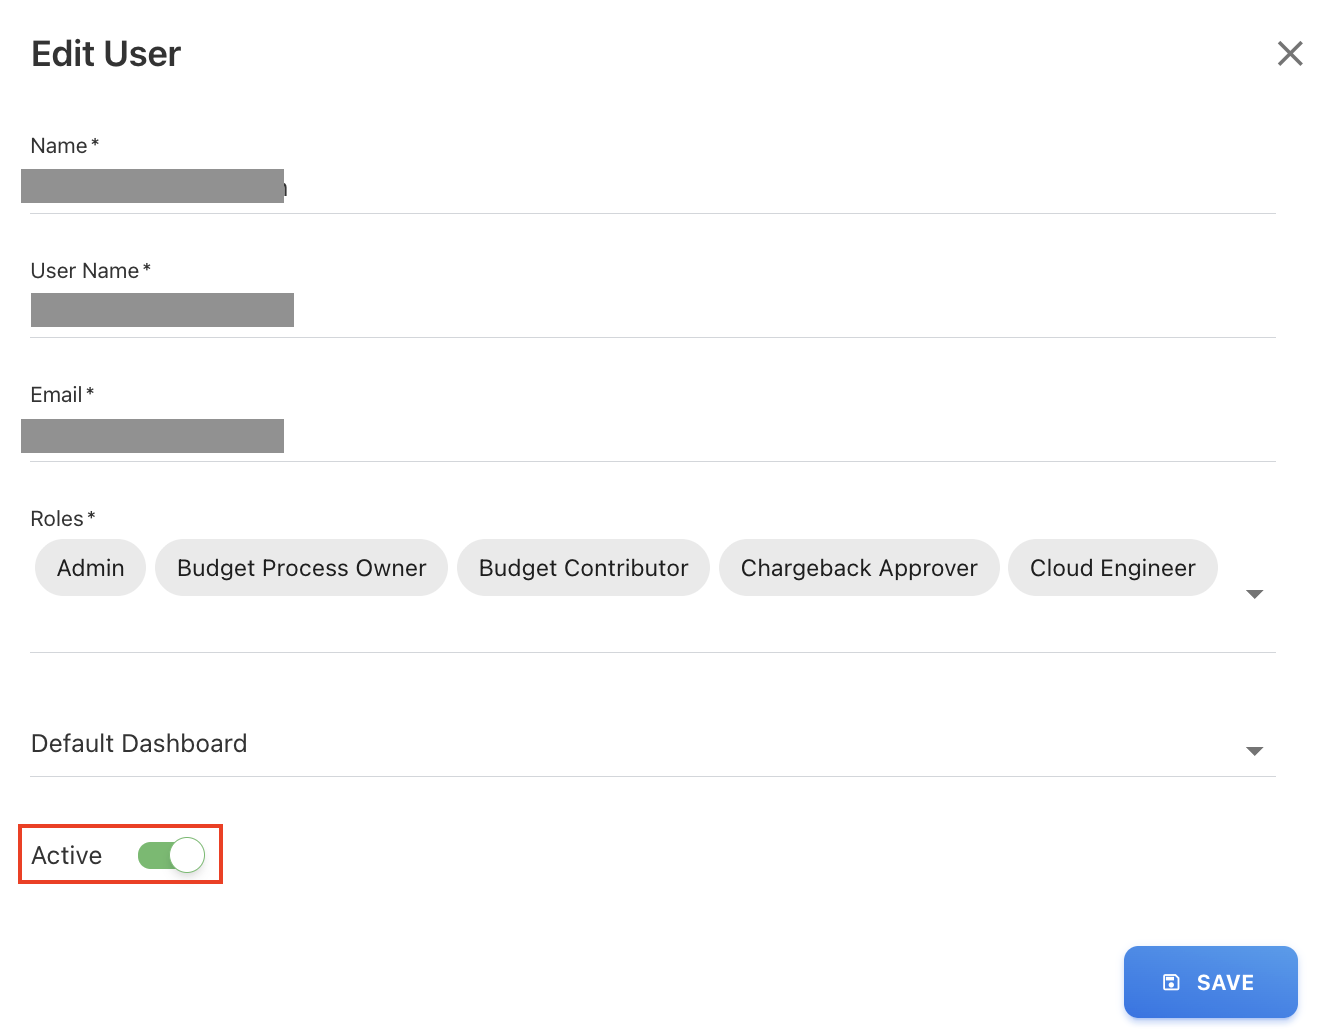This screenshot has height=1034, width=1324.
Task: Select the Cloud Engineer role chip
Action: point(1112,568)
